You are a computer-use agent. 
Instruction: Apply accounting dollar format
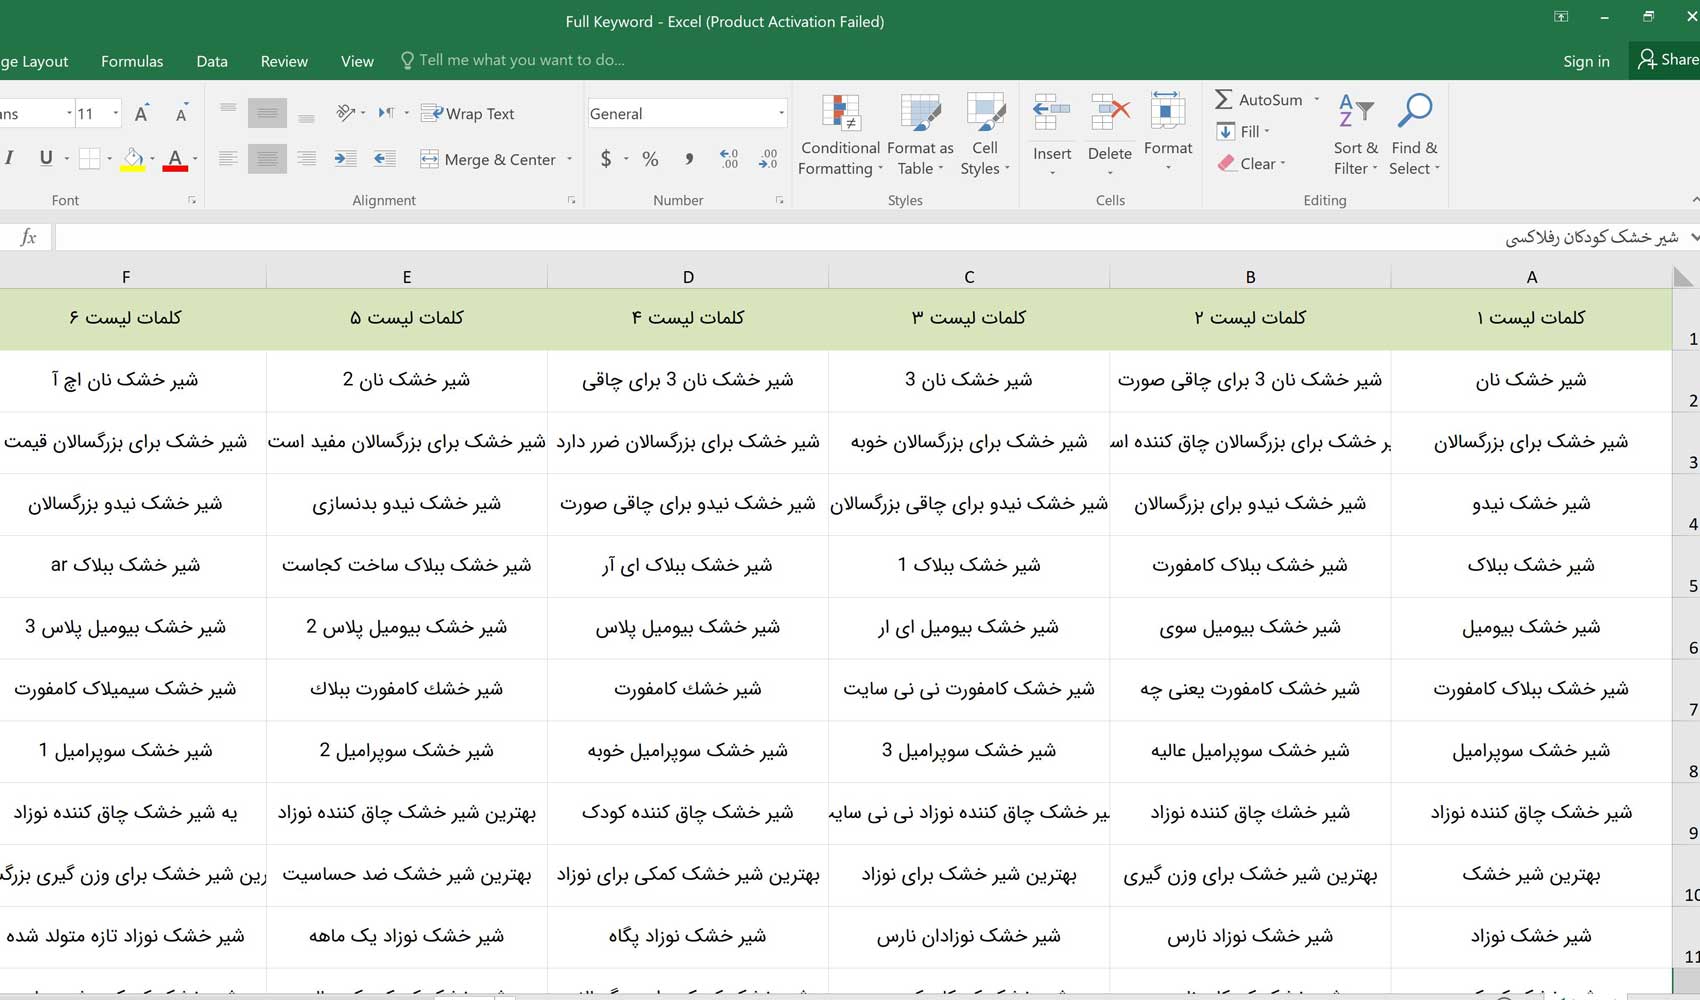coord(605,158)
